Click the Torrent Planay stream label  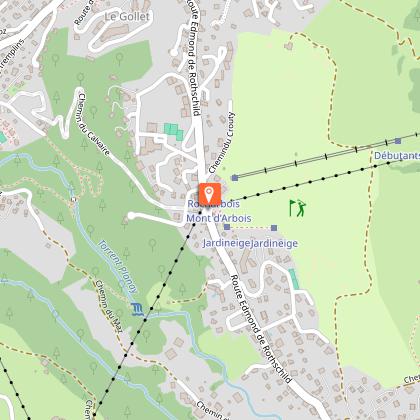[118, 266]
